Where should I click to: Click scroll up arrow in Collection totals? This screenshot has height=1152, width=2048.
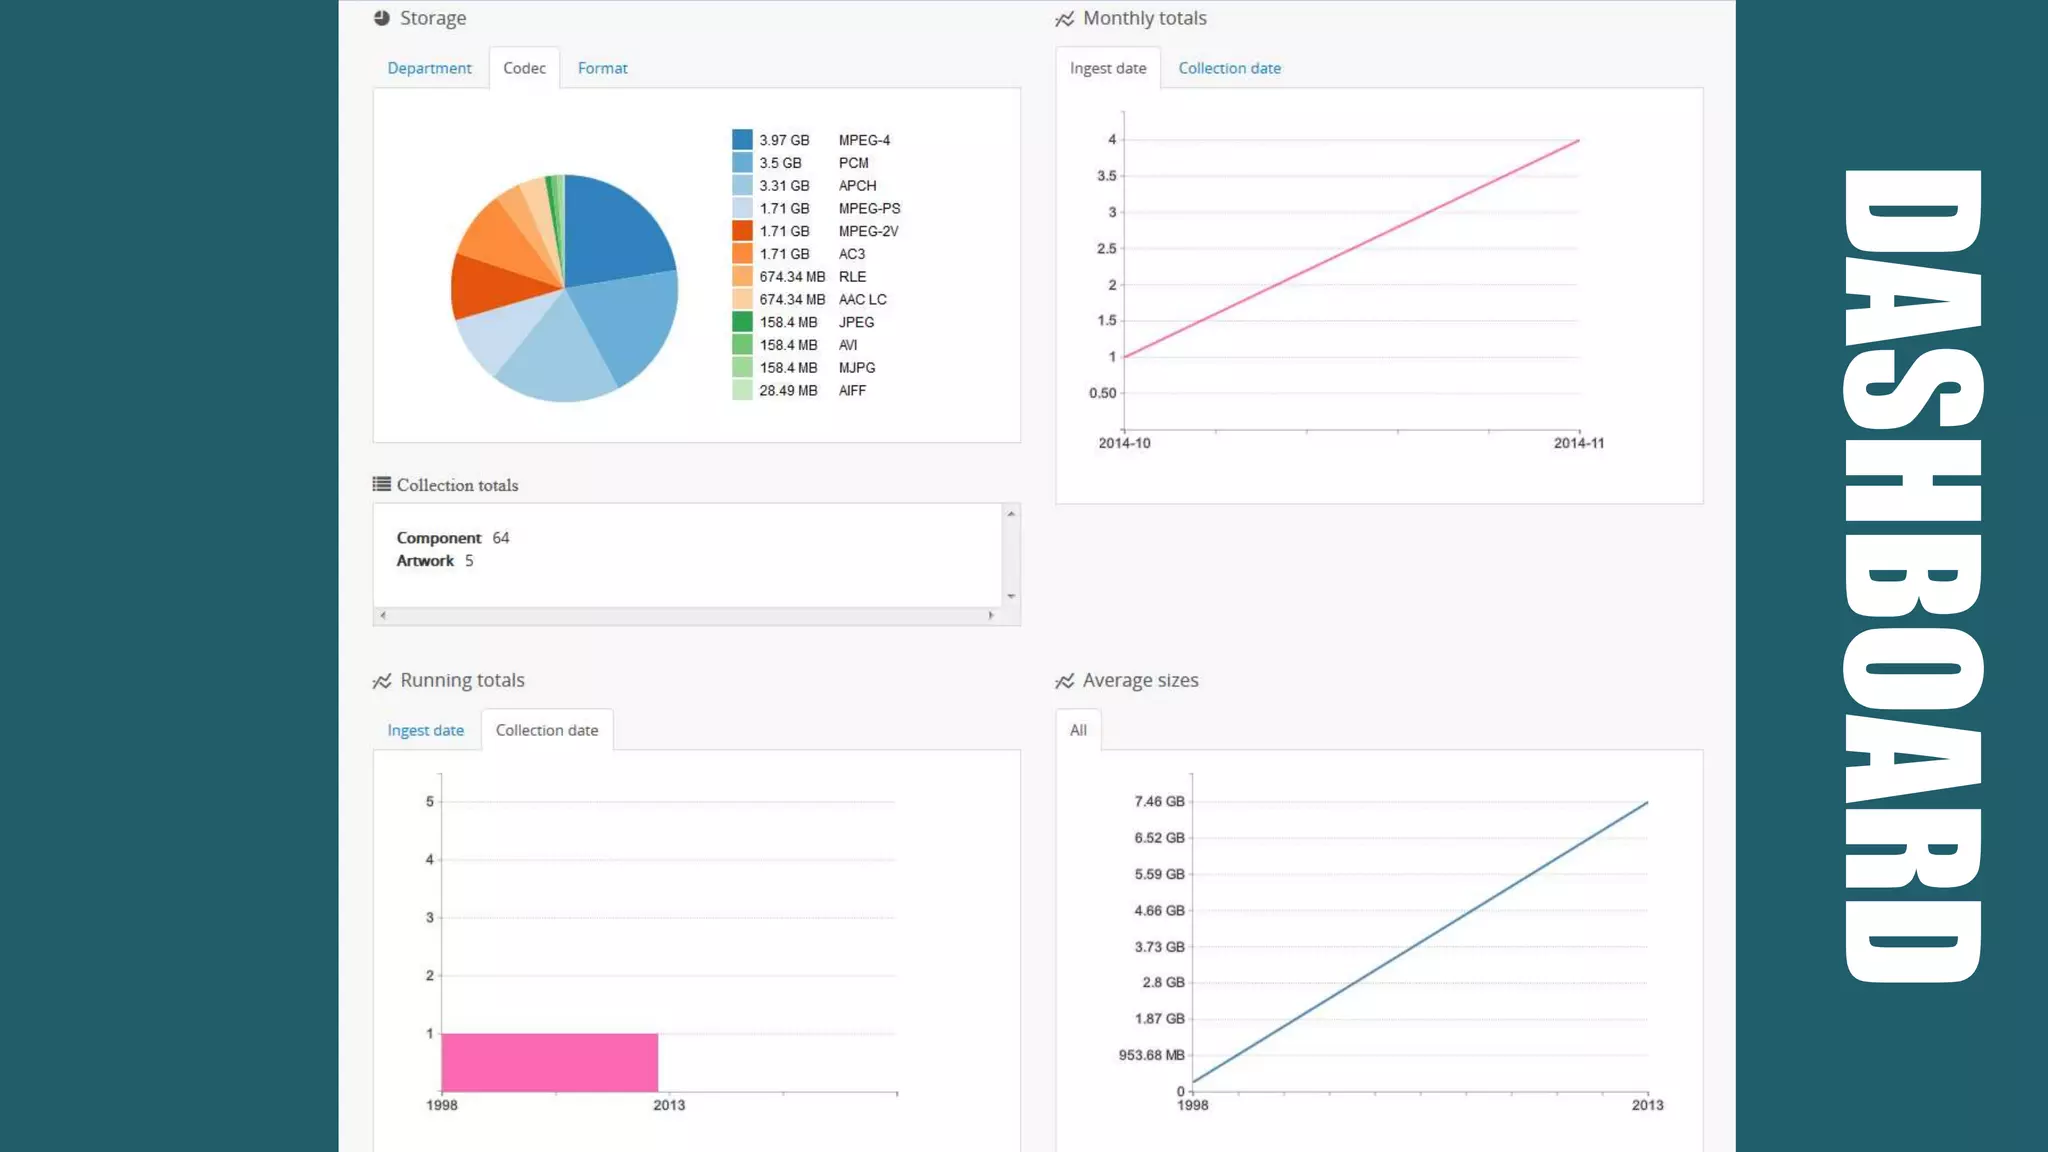tap(1011, 514)
